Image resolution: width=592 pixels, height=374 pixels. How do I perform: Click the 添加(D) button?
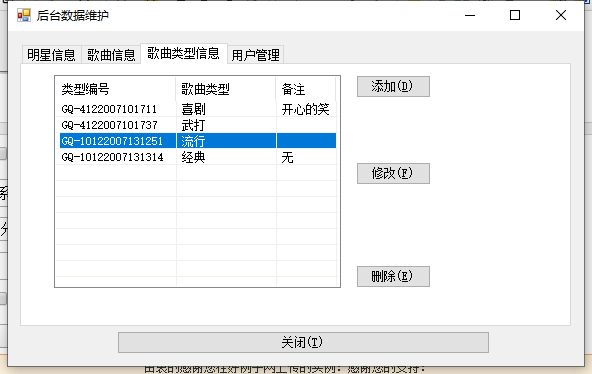393,86
